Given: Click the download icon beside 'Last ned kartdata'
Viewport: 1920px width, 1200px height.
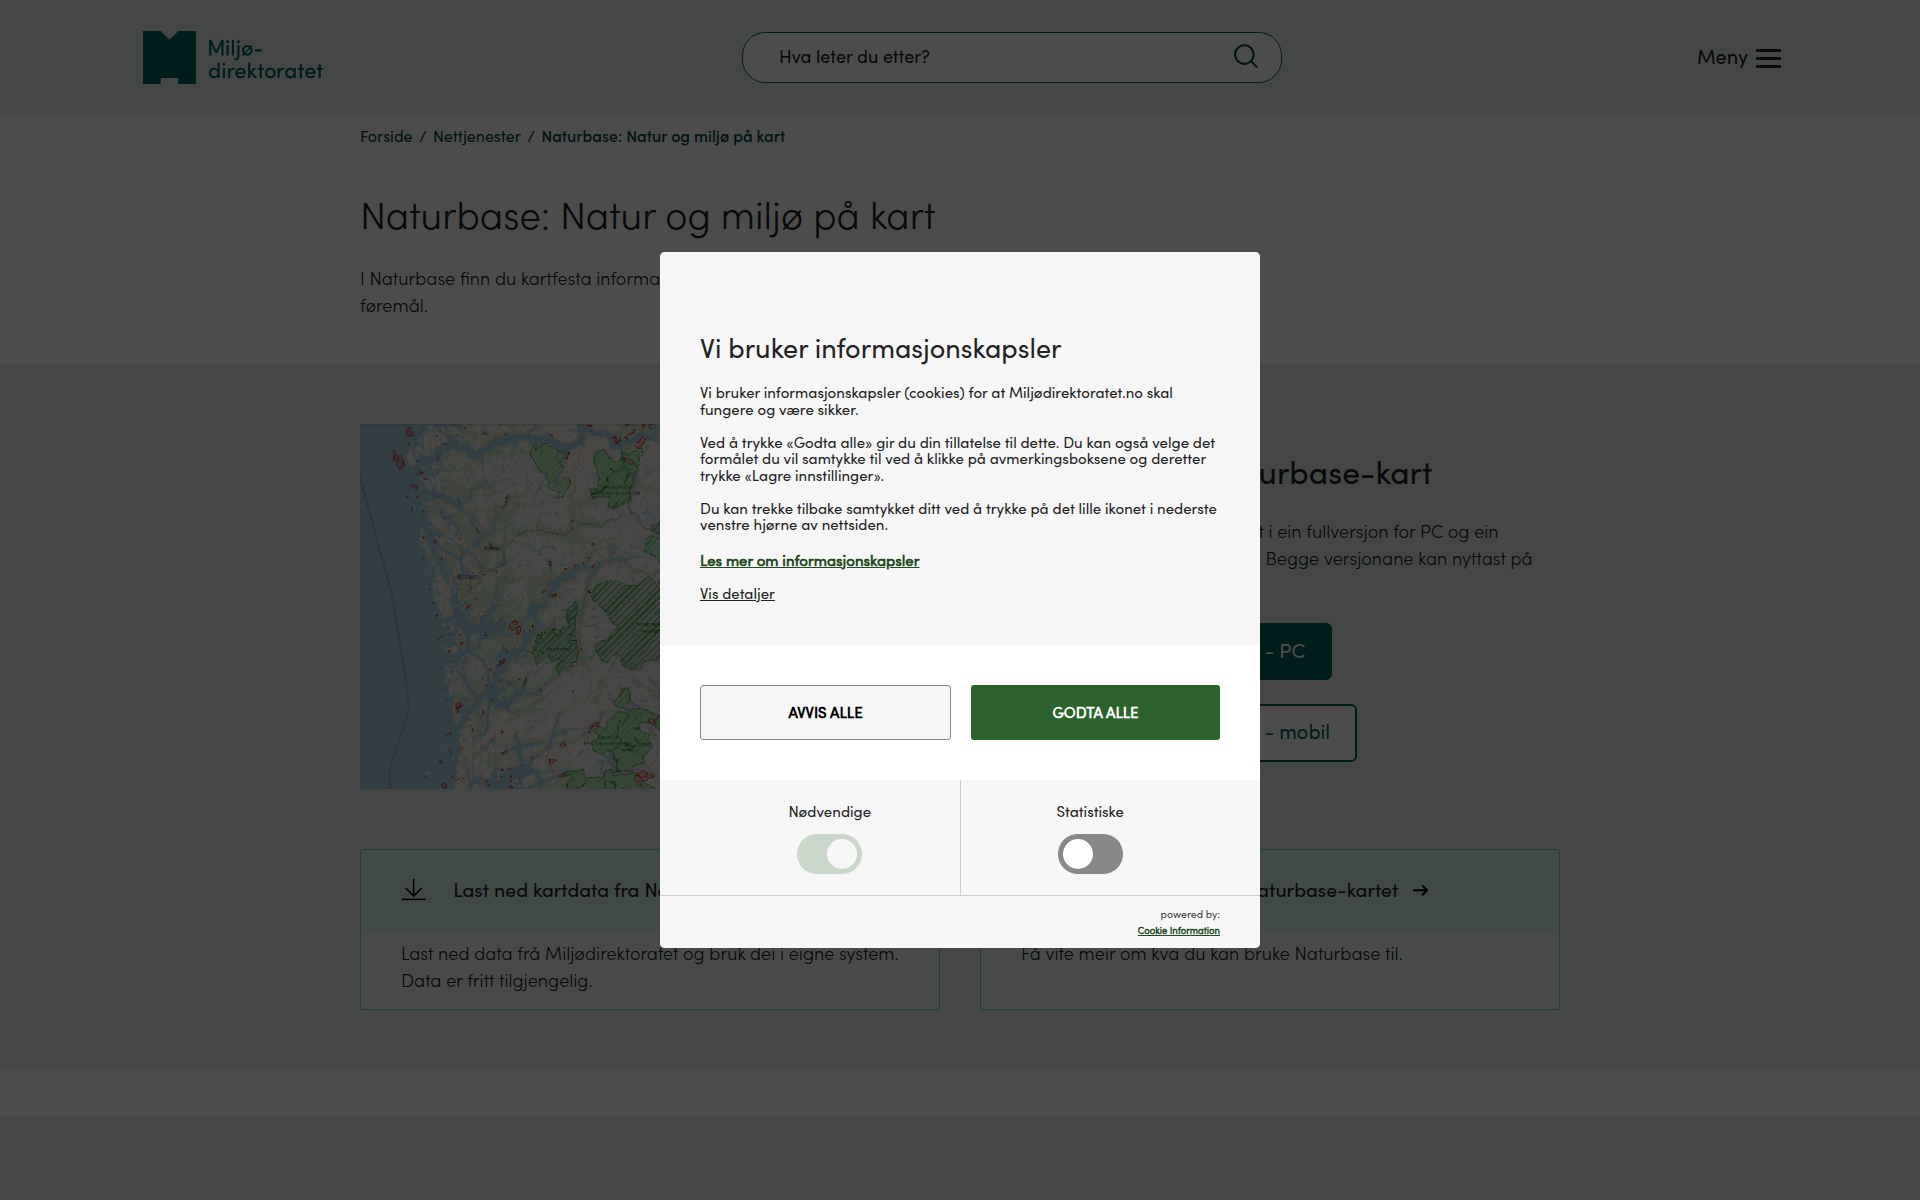Looking at the screenshot, I should [x=413, y=890].
